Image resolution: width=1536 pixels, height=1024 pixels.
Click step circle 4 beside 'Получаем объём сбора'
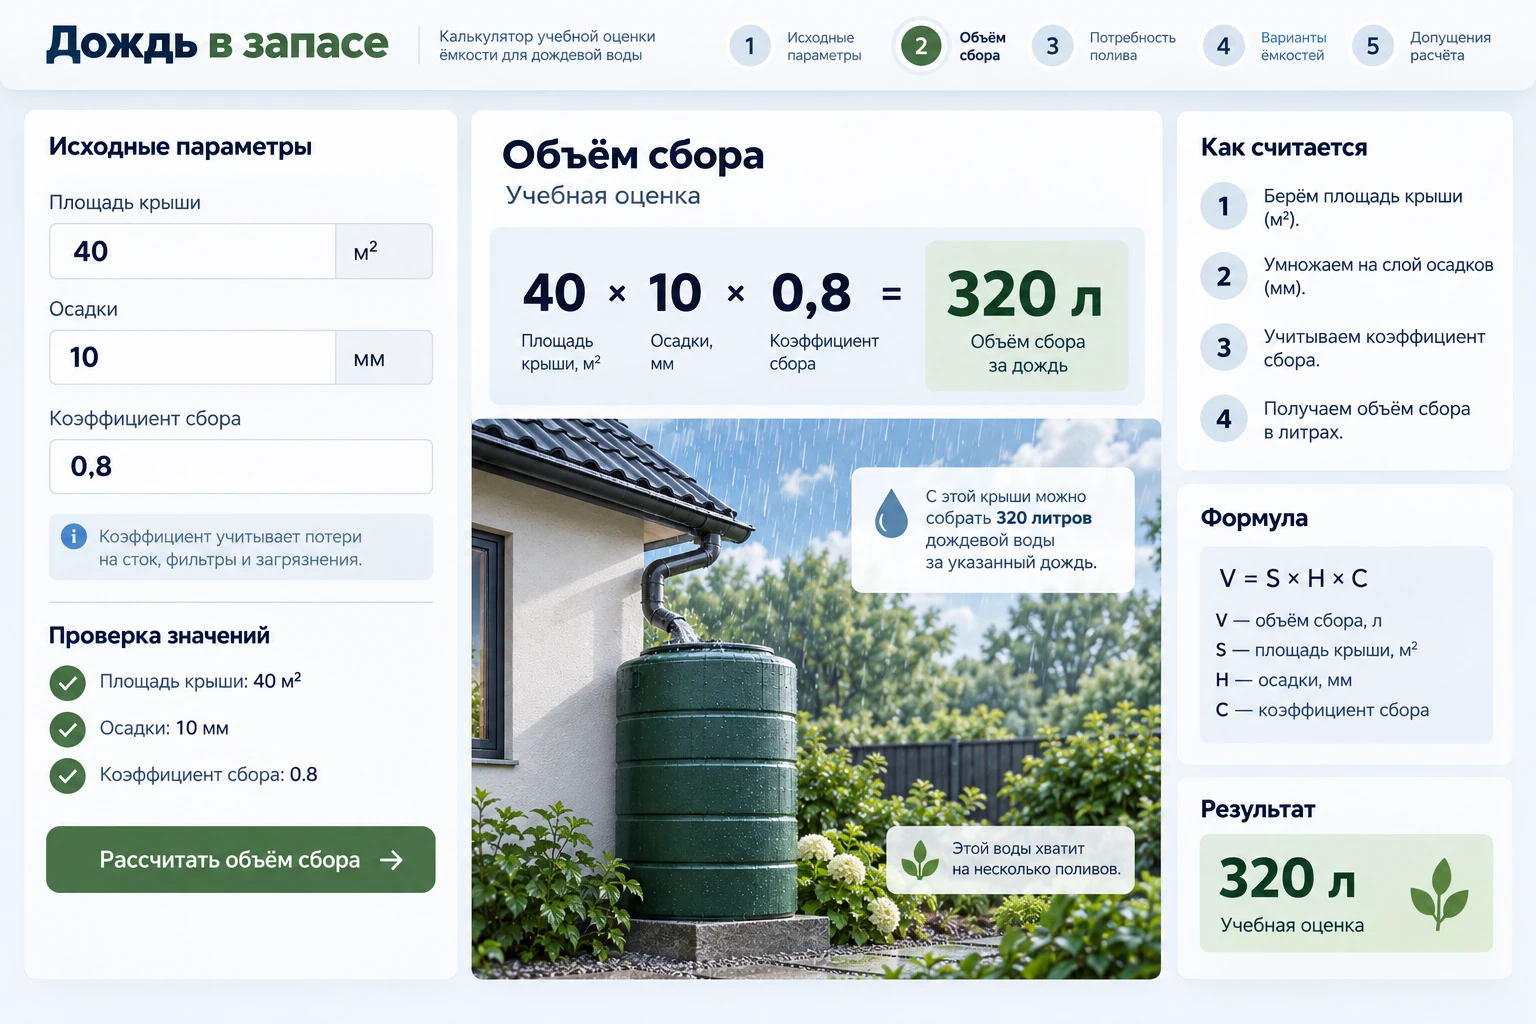pyautogui.click(x=1224, y=419)
